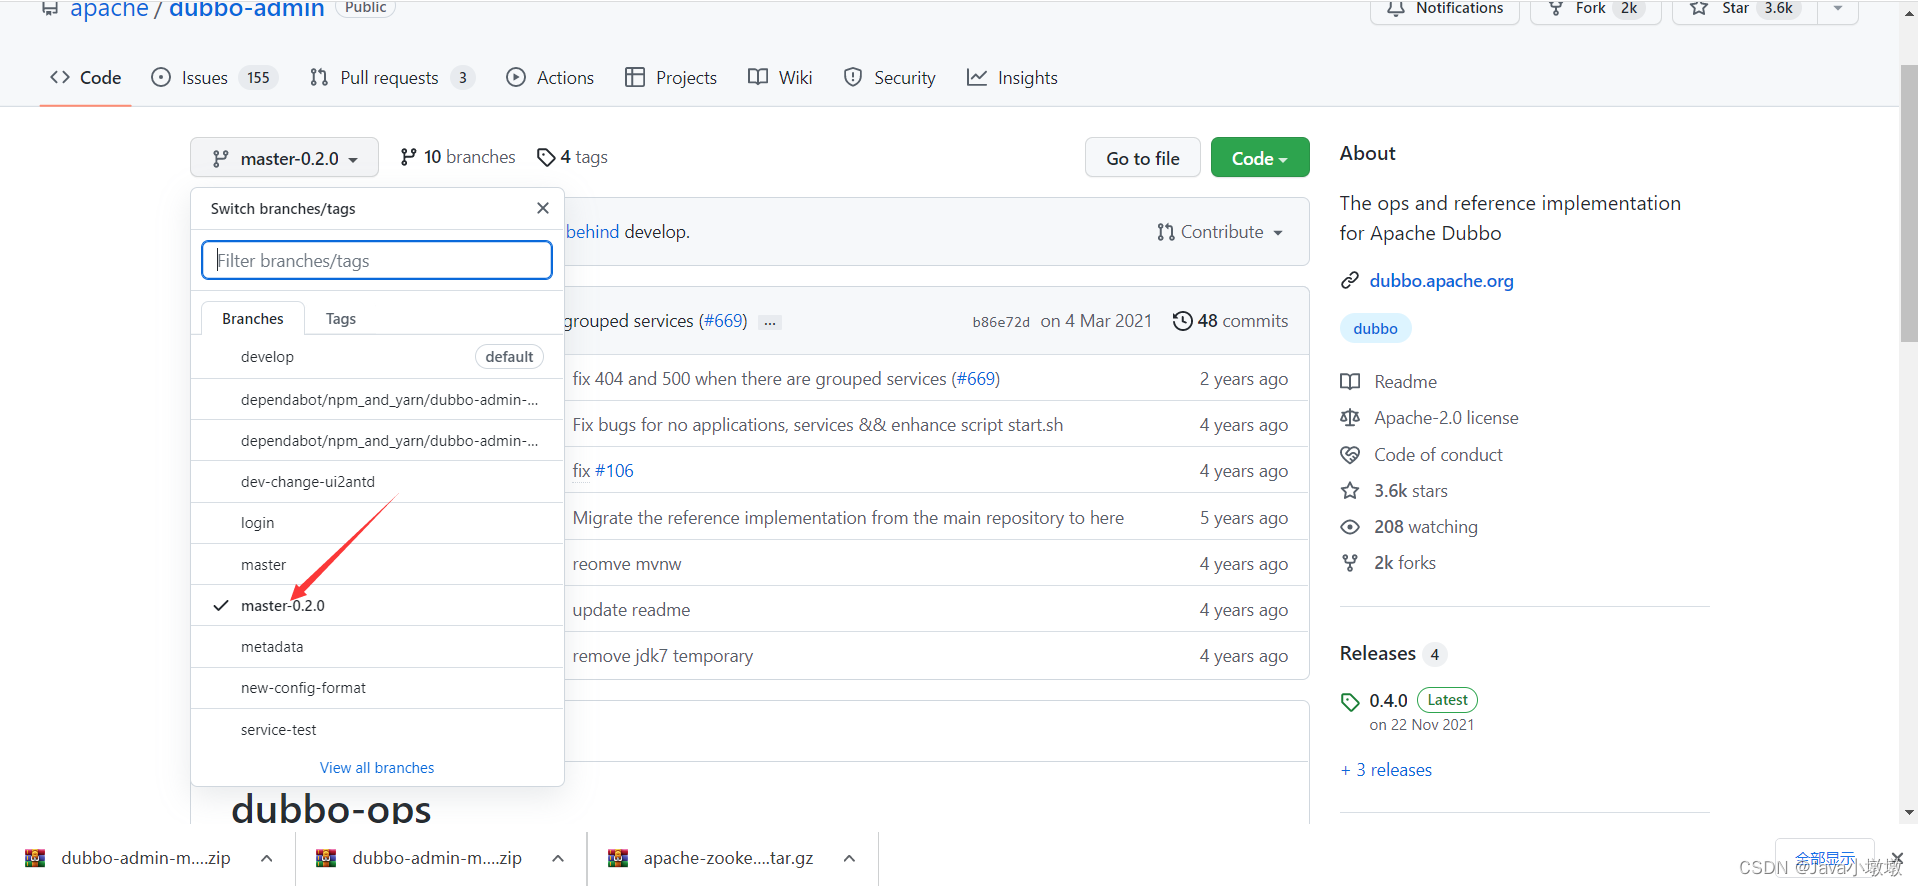1918x886 pixels.
Task: Click the dubbo topic tag
Action: click(1375, 328)
